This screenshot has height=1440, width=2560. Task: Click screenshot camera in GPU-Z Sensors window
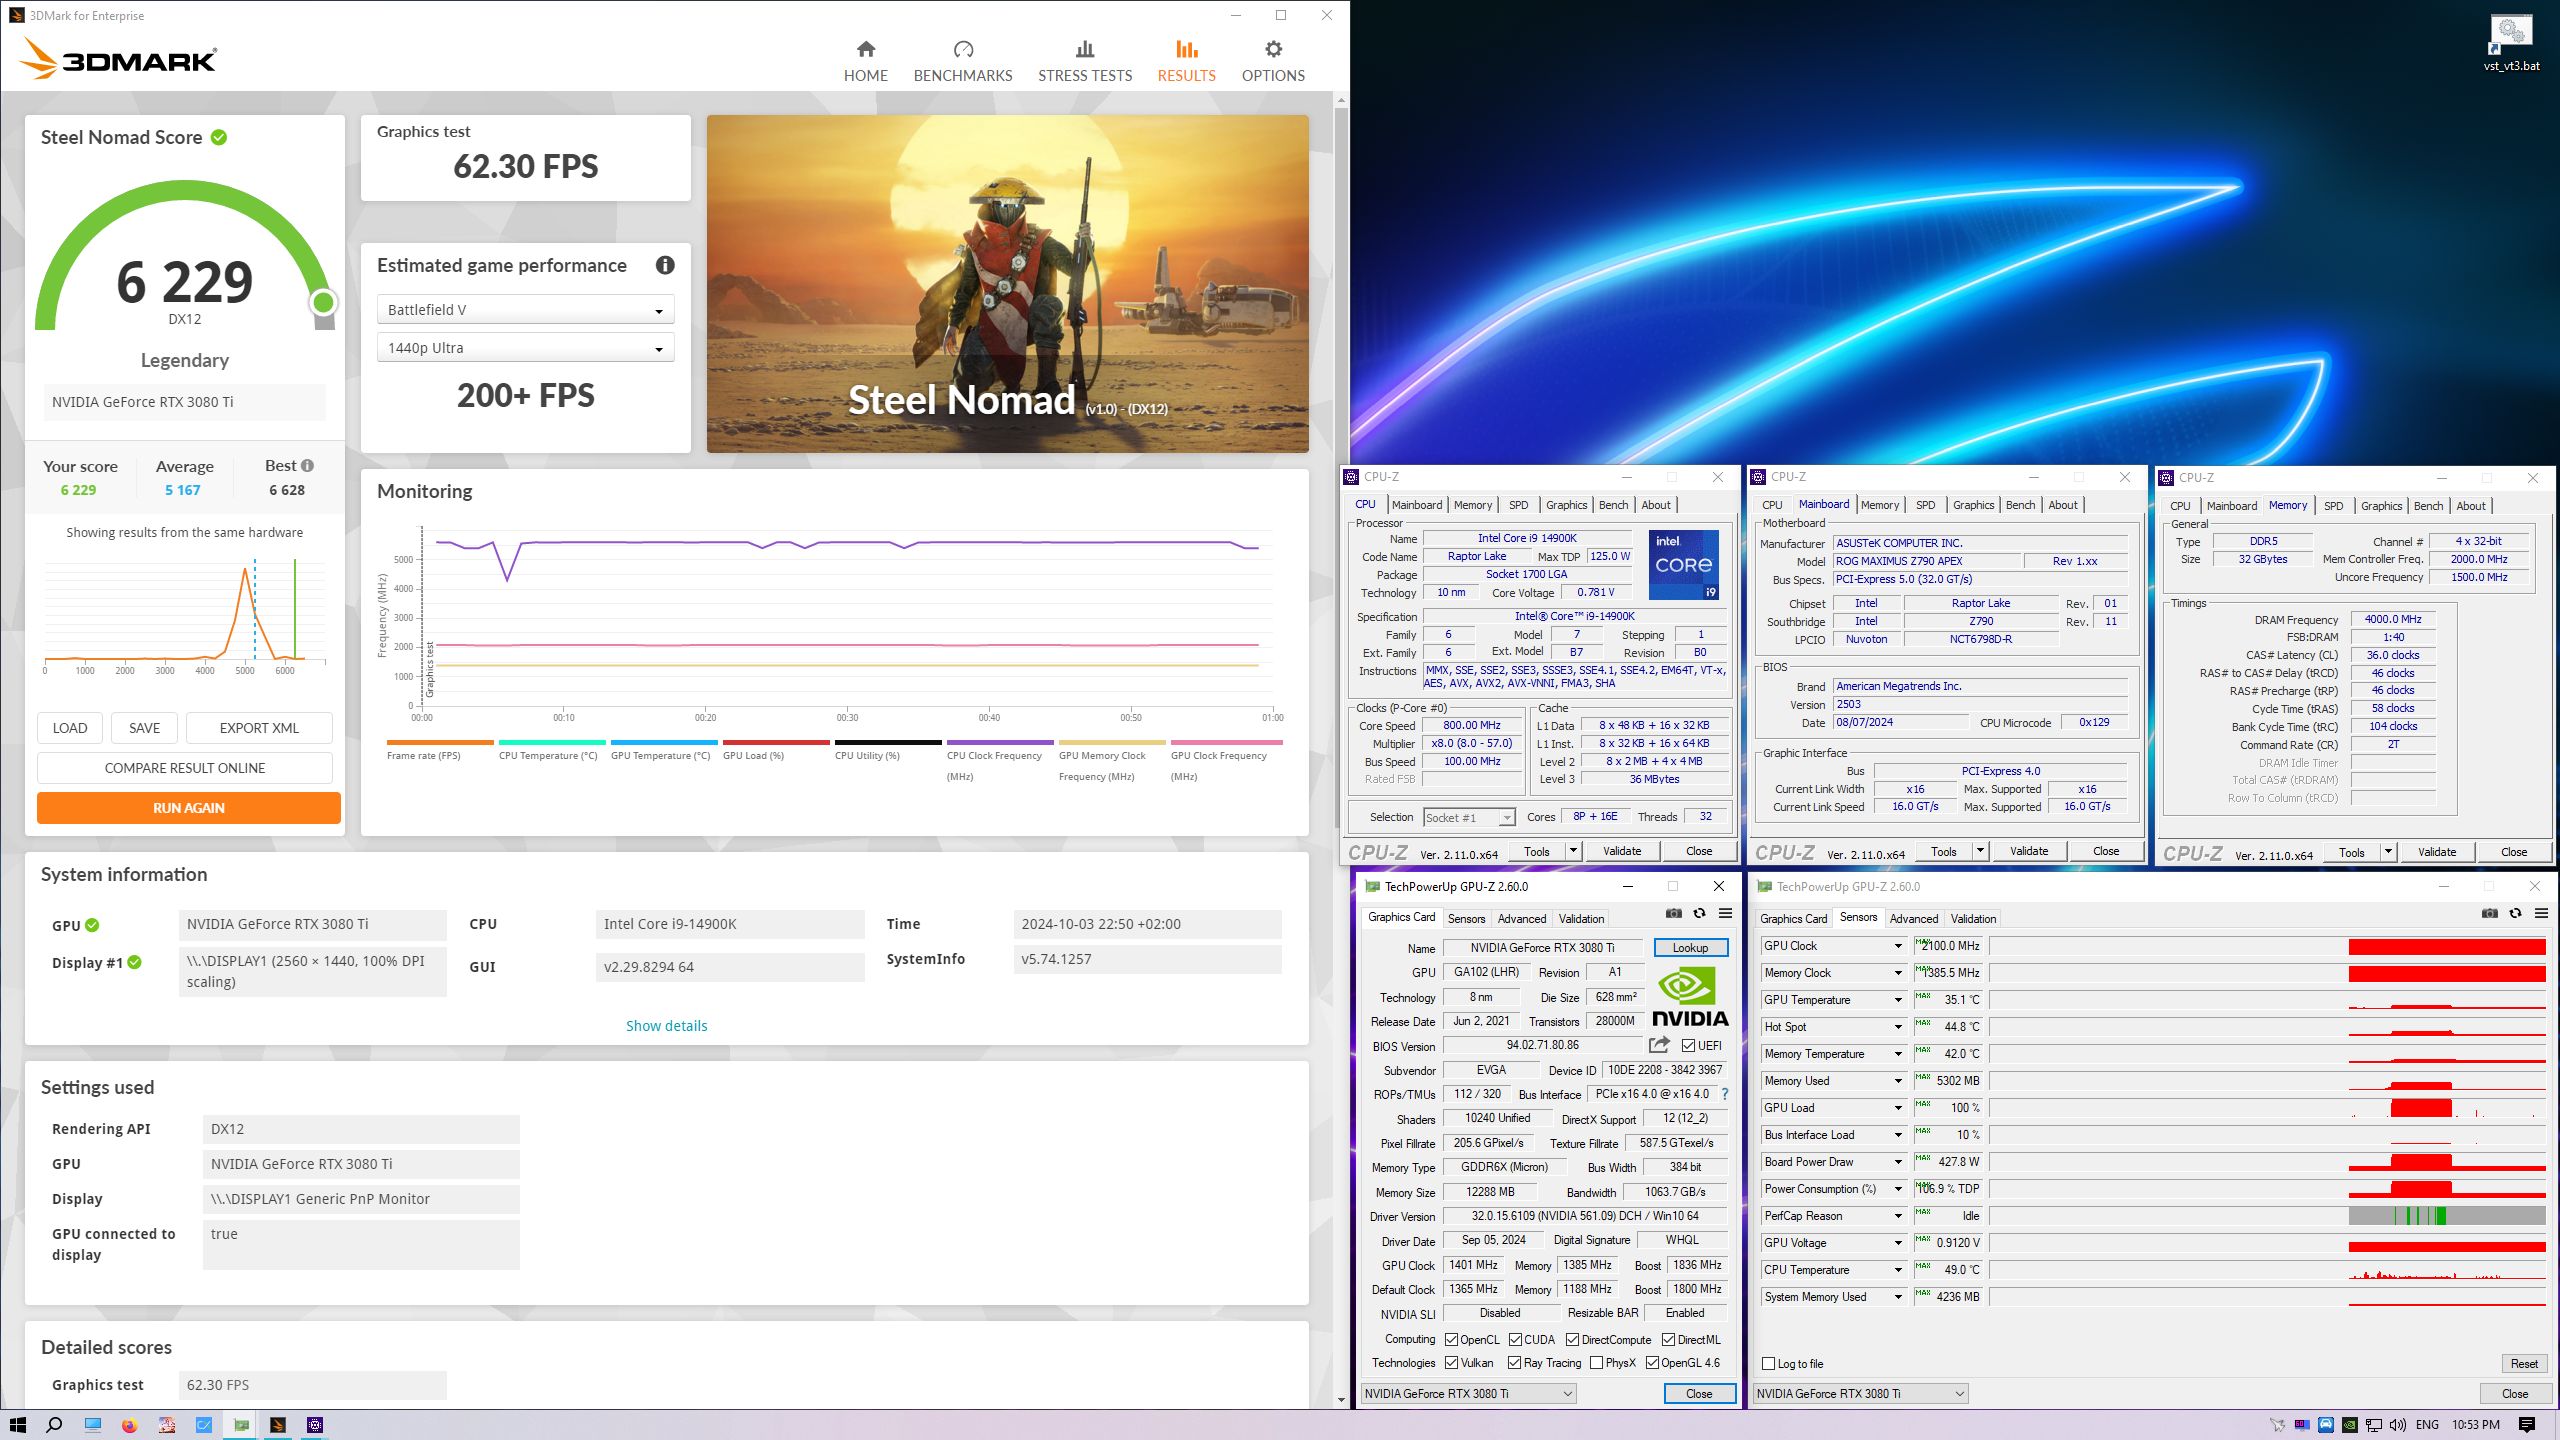2489,913
